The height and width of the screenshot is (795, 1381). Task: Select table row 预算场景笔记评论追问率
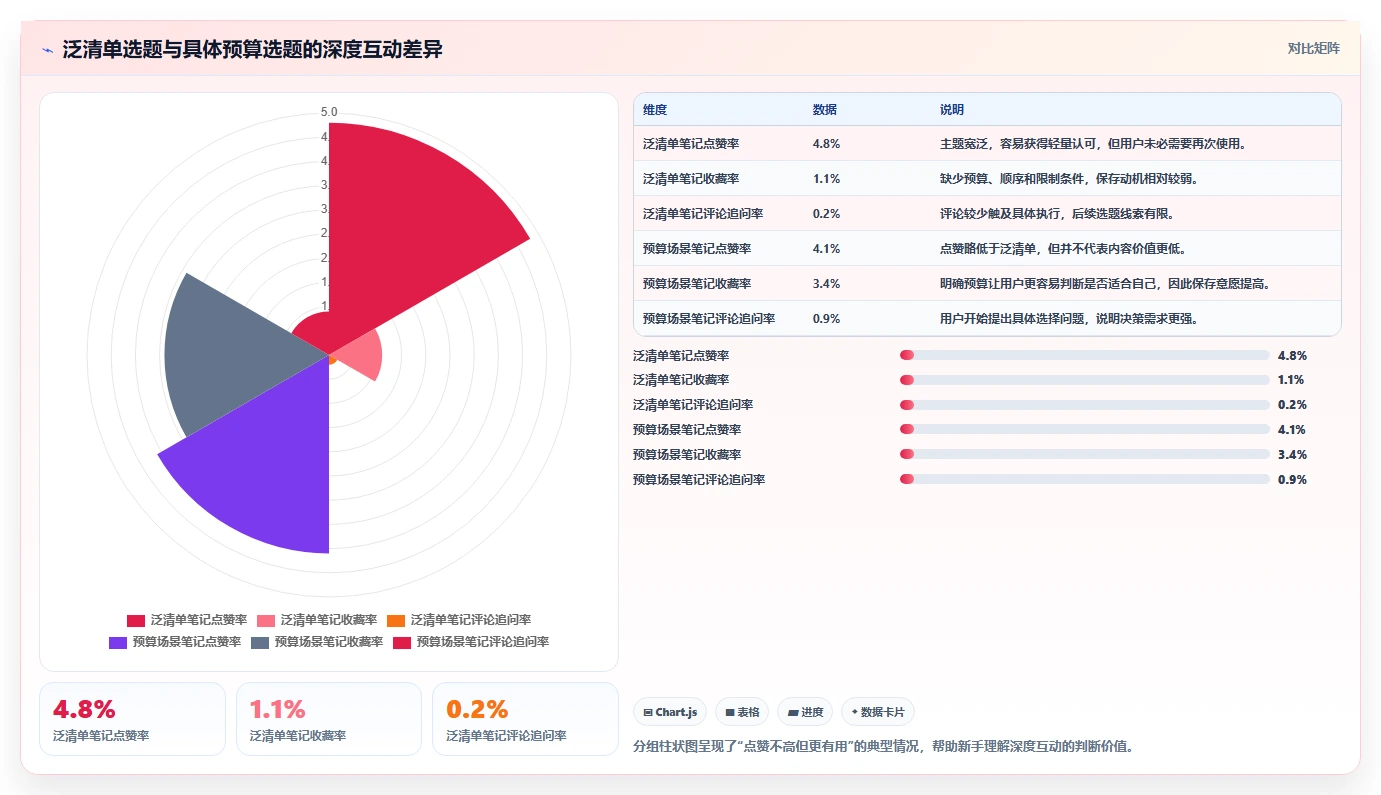tap(987, 318)
